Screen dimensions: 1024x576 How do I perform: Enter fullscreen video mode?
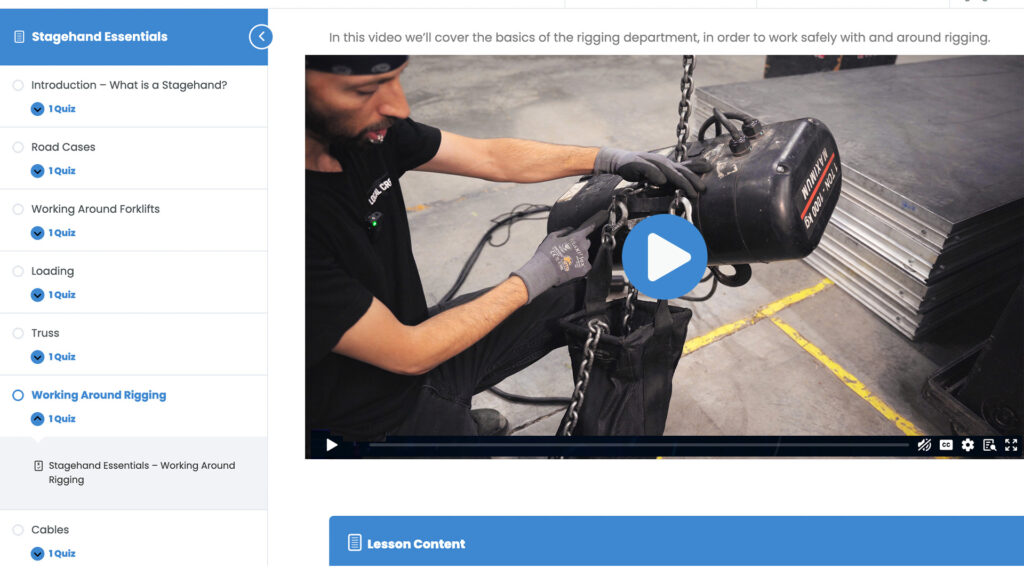[x=1011, y=445]
